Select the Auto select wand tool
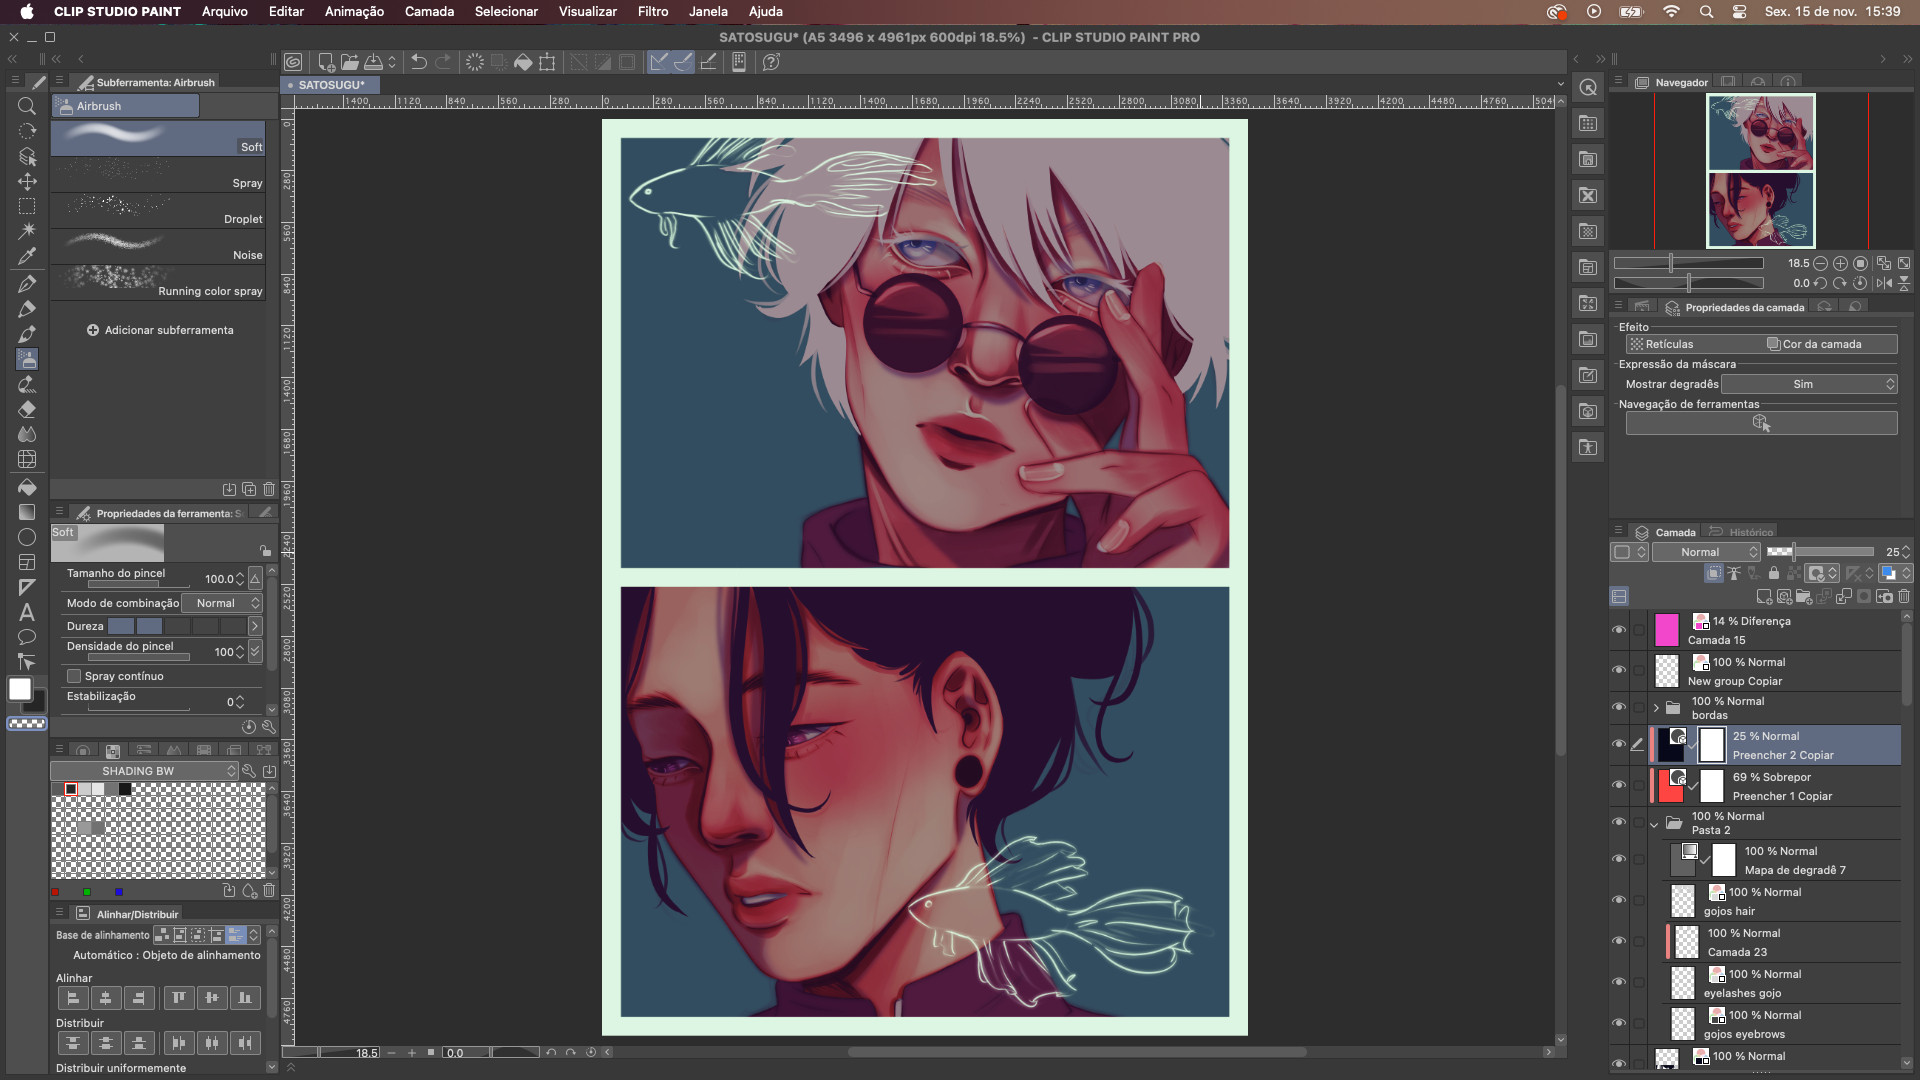Viewport: 1920px width, 1080px height. [27, 231]
